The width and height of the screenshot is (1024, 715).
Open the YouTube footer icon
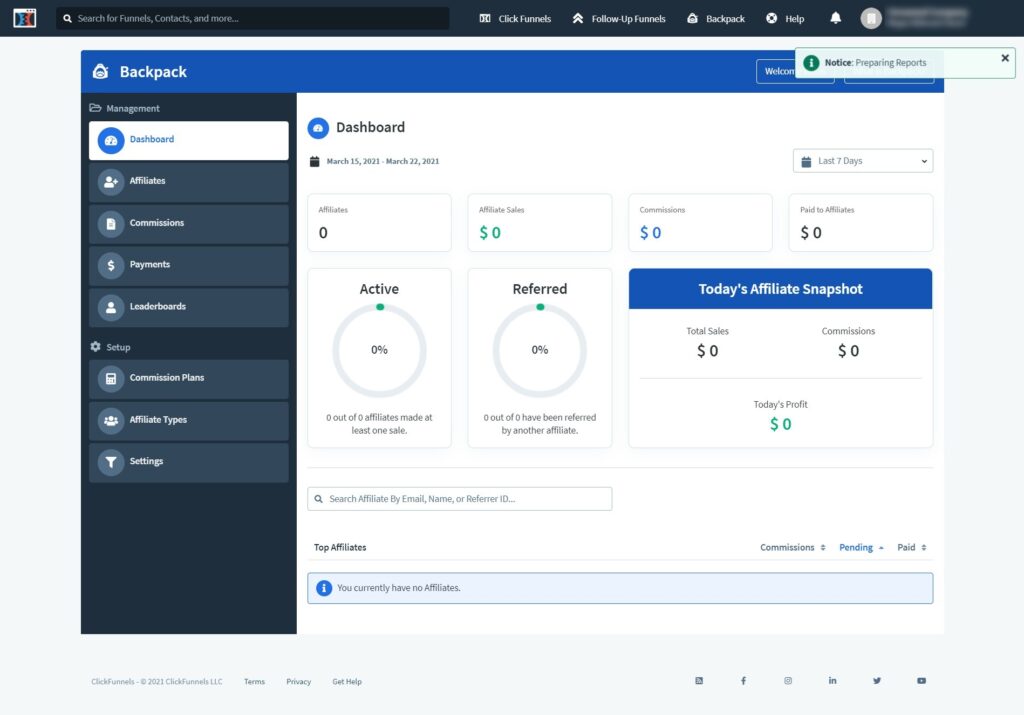pos(921,680)
